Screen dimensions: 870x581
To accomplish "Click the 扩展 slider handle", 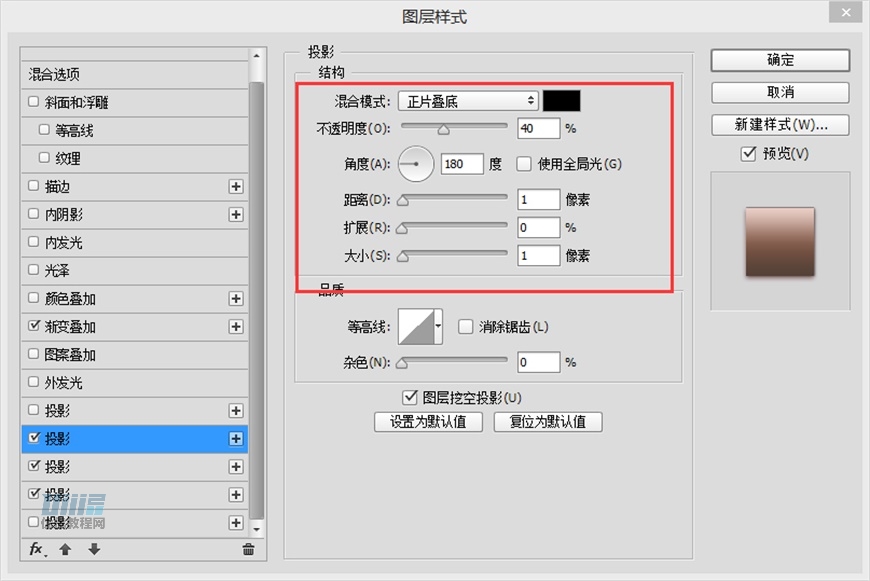I will click(403, 228).
